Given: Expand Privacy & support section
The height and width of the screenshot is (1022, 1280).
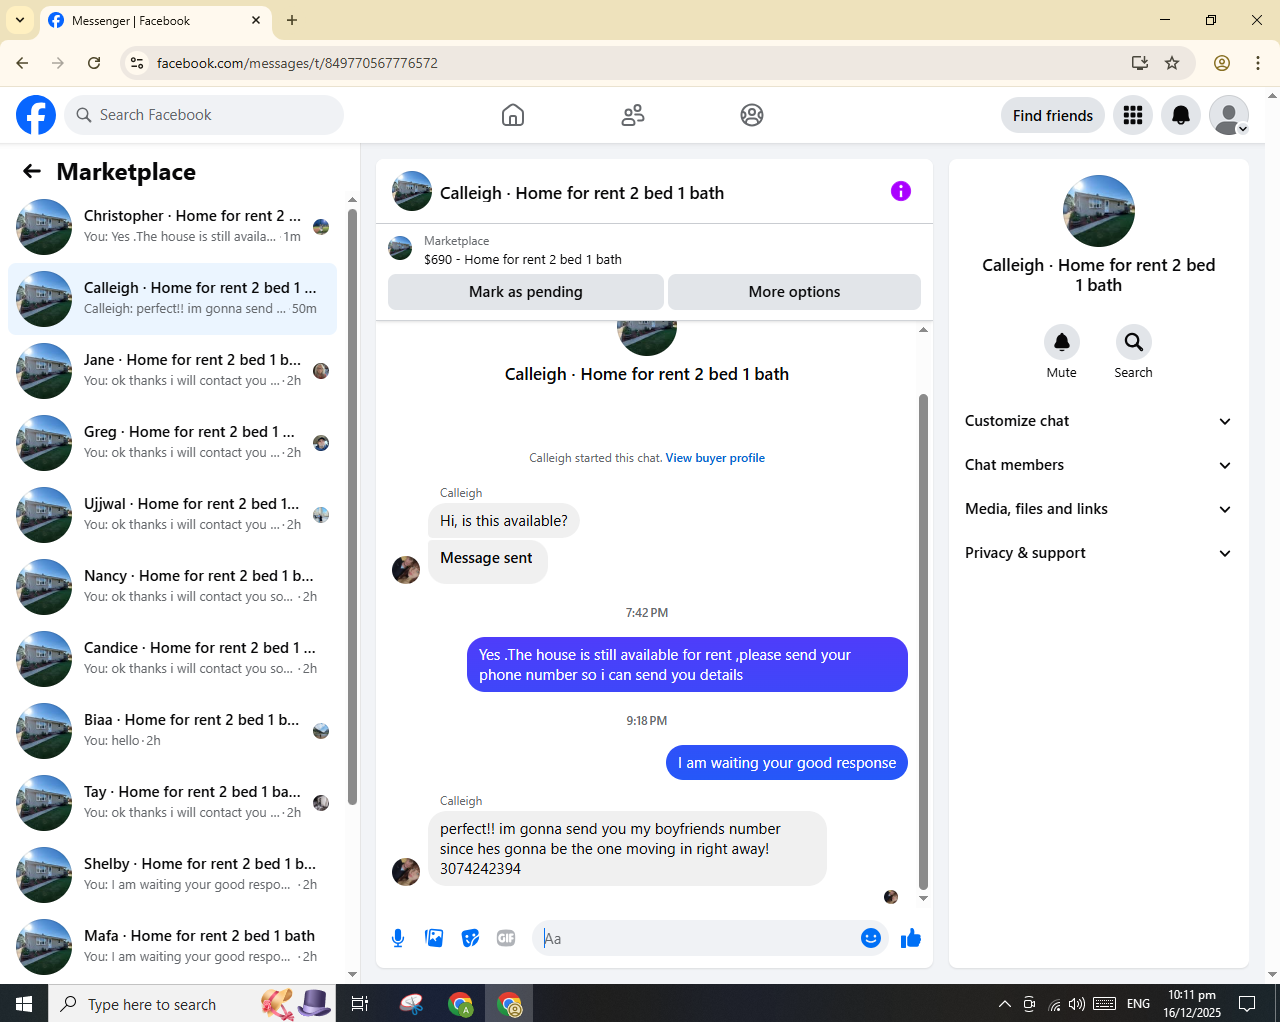Looking at the screenshot, I should click(x=1099, y=553).
